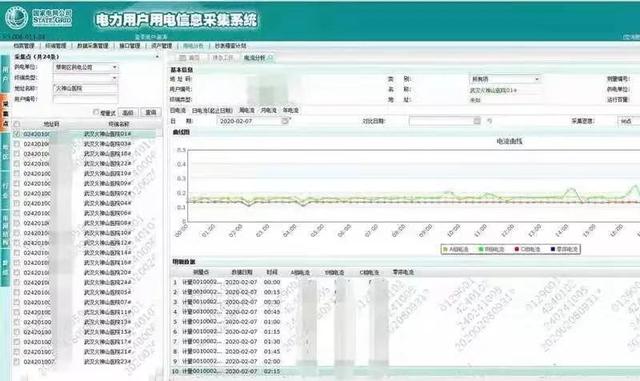The image size is (640, 381).
Task: Select the 日电流 sub-tab
Action: tap(178, 110)
